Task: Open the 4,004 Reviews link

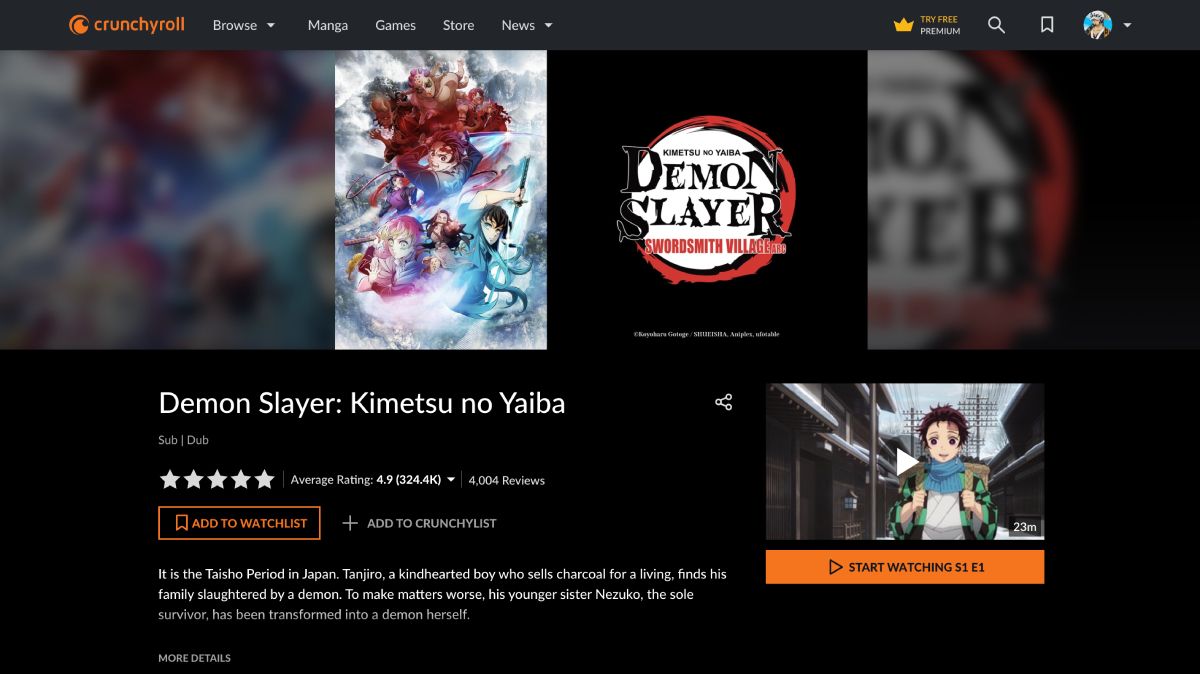Action: (507, 480)
